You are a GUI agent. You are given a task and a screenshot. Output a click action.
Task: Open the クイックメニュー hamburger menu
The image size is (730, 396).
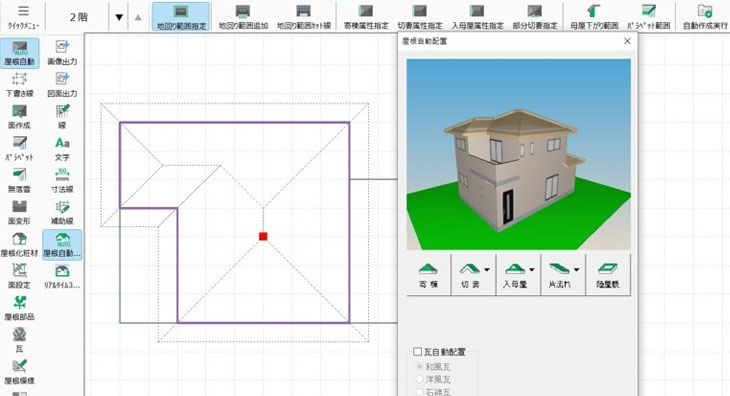23,17
